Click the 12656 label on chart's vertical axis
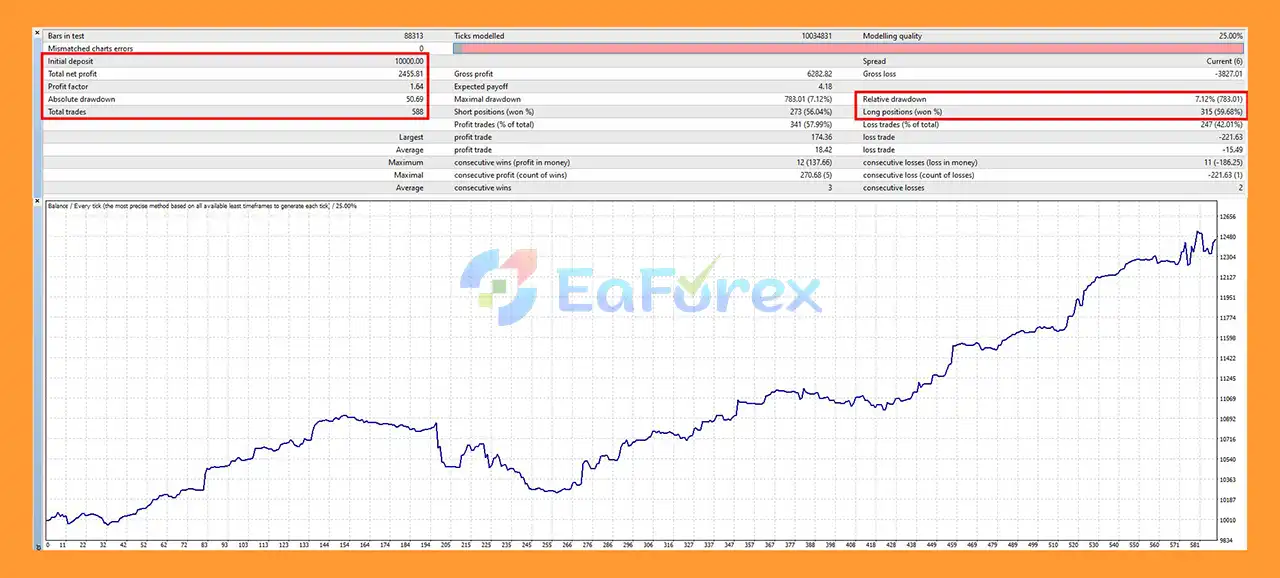The width and height of the screenshot is (1280, 578). tap(1228, 217)
